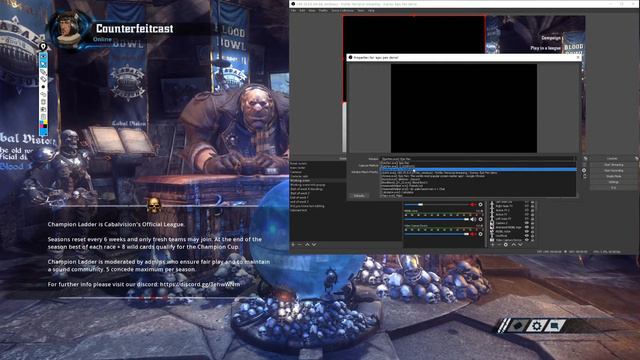Open the OBS File menu
This screenshot has width=640, height=360.
[293, 11]
